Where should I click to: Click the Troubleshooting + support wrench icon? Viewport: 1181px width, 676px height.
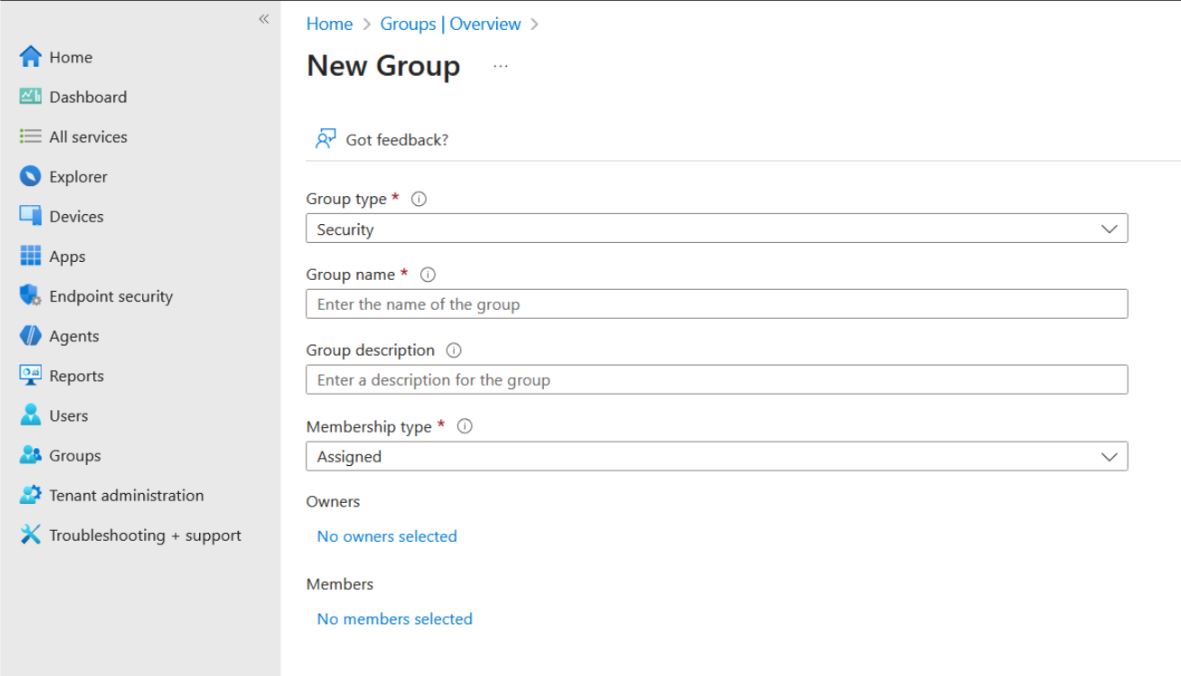30,535
